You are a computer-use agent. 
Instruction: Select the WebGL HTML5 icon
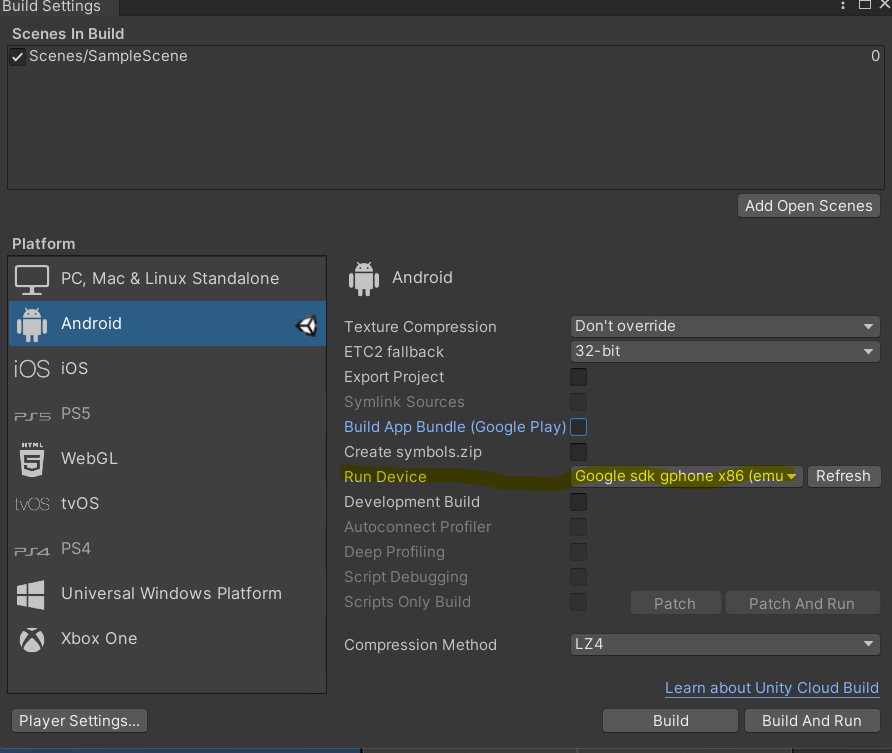pos(32,460)
